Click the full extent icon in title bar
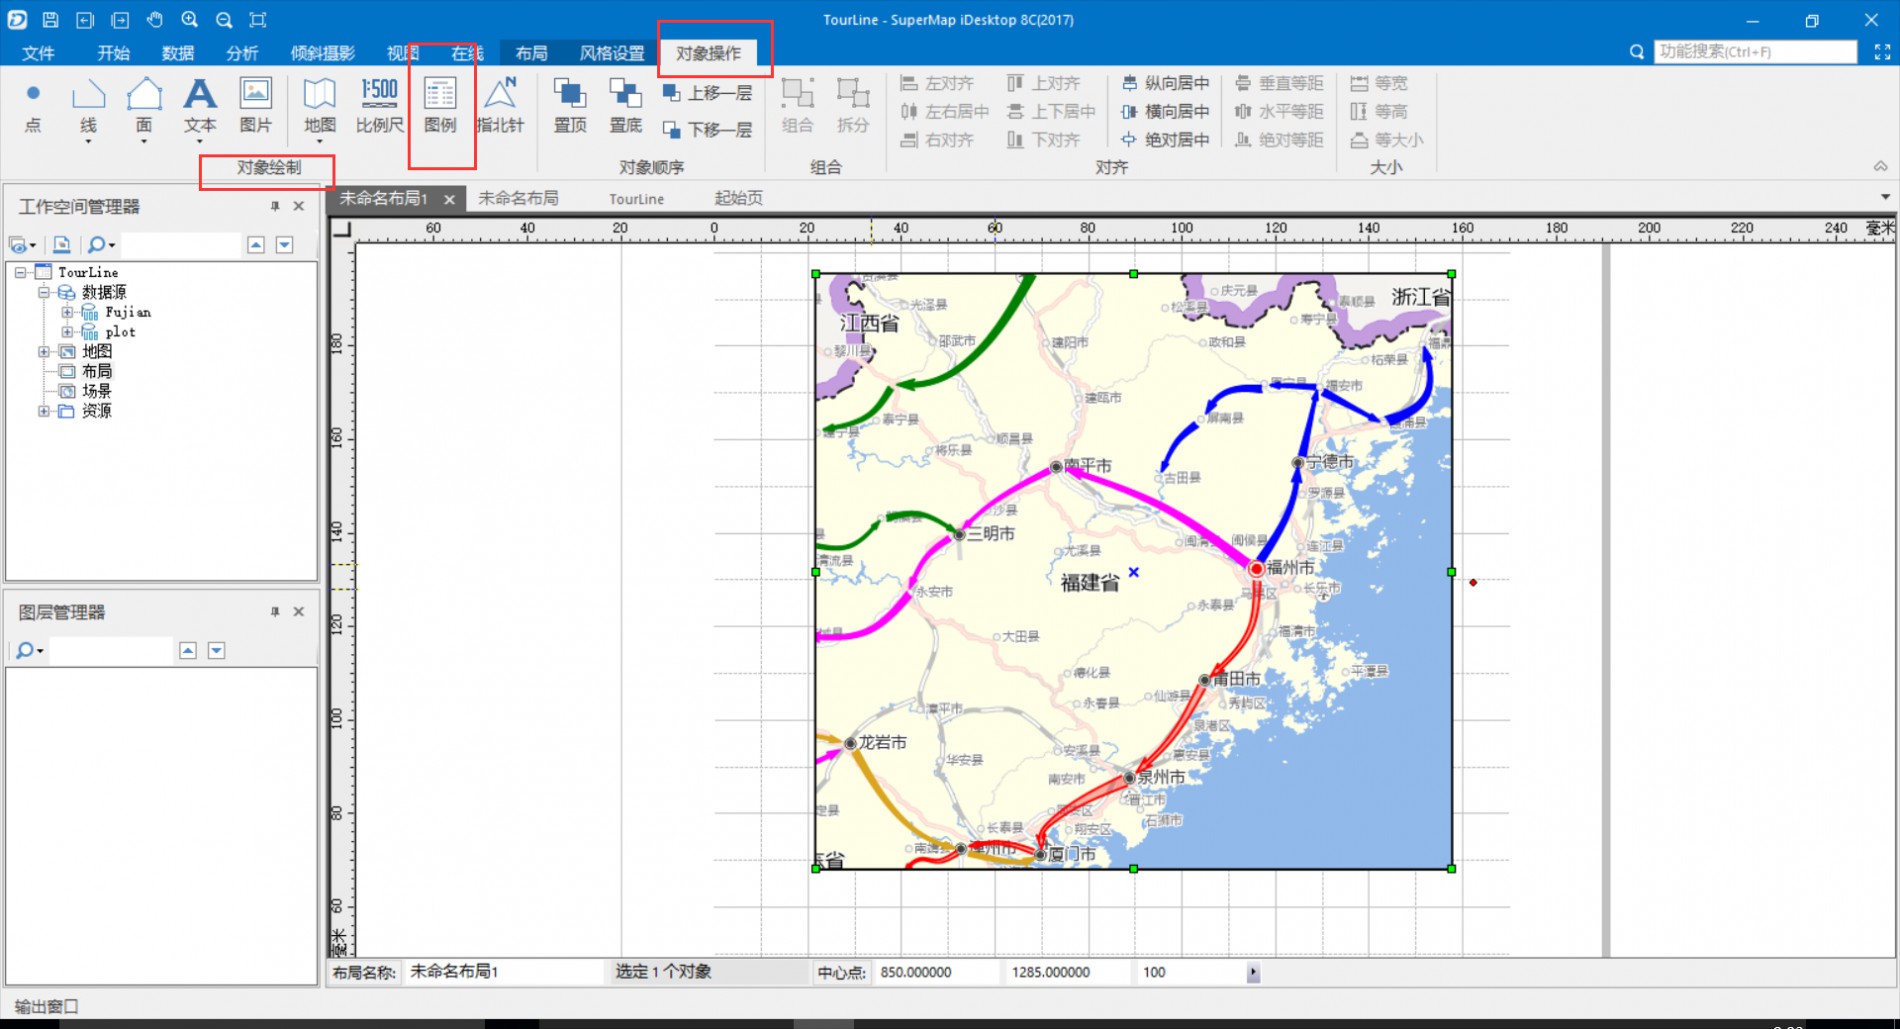This screenshot has width=1900, height=1029. pos(258,20)
